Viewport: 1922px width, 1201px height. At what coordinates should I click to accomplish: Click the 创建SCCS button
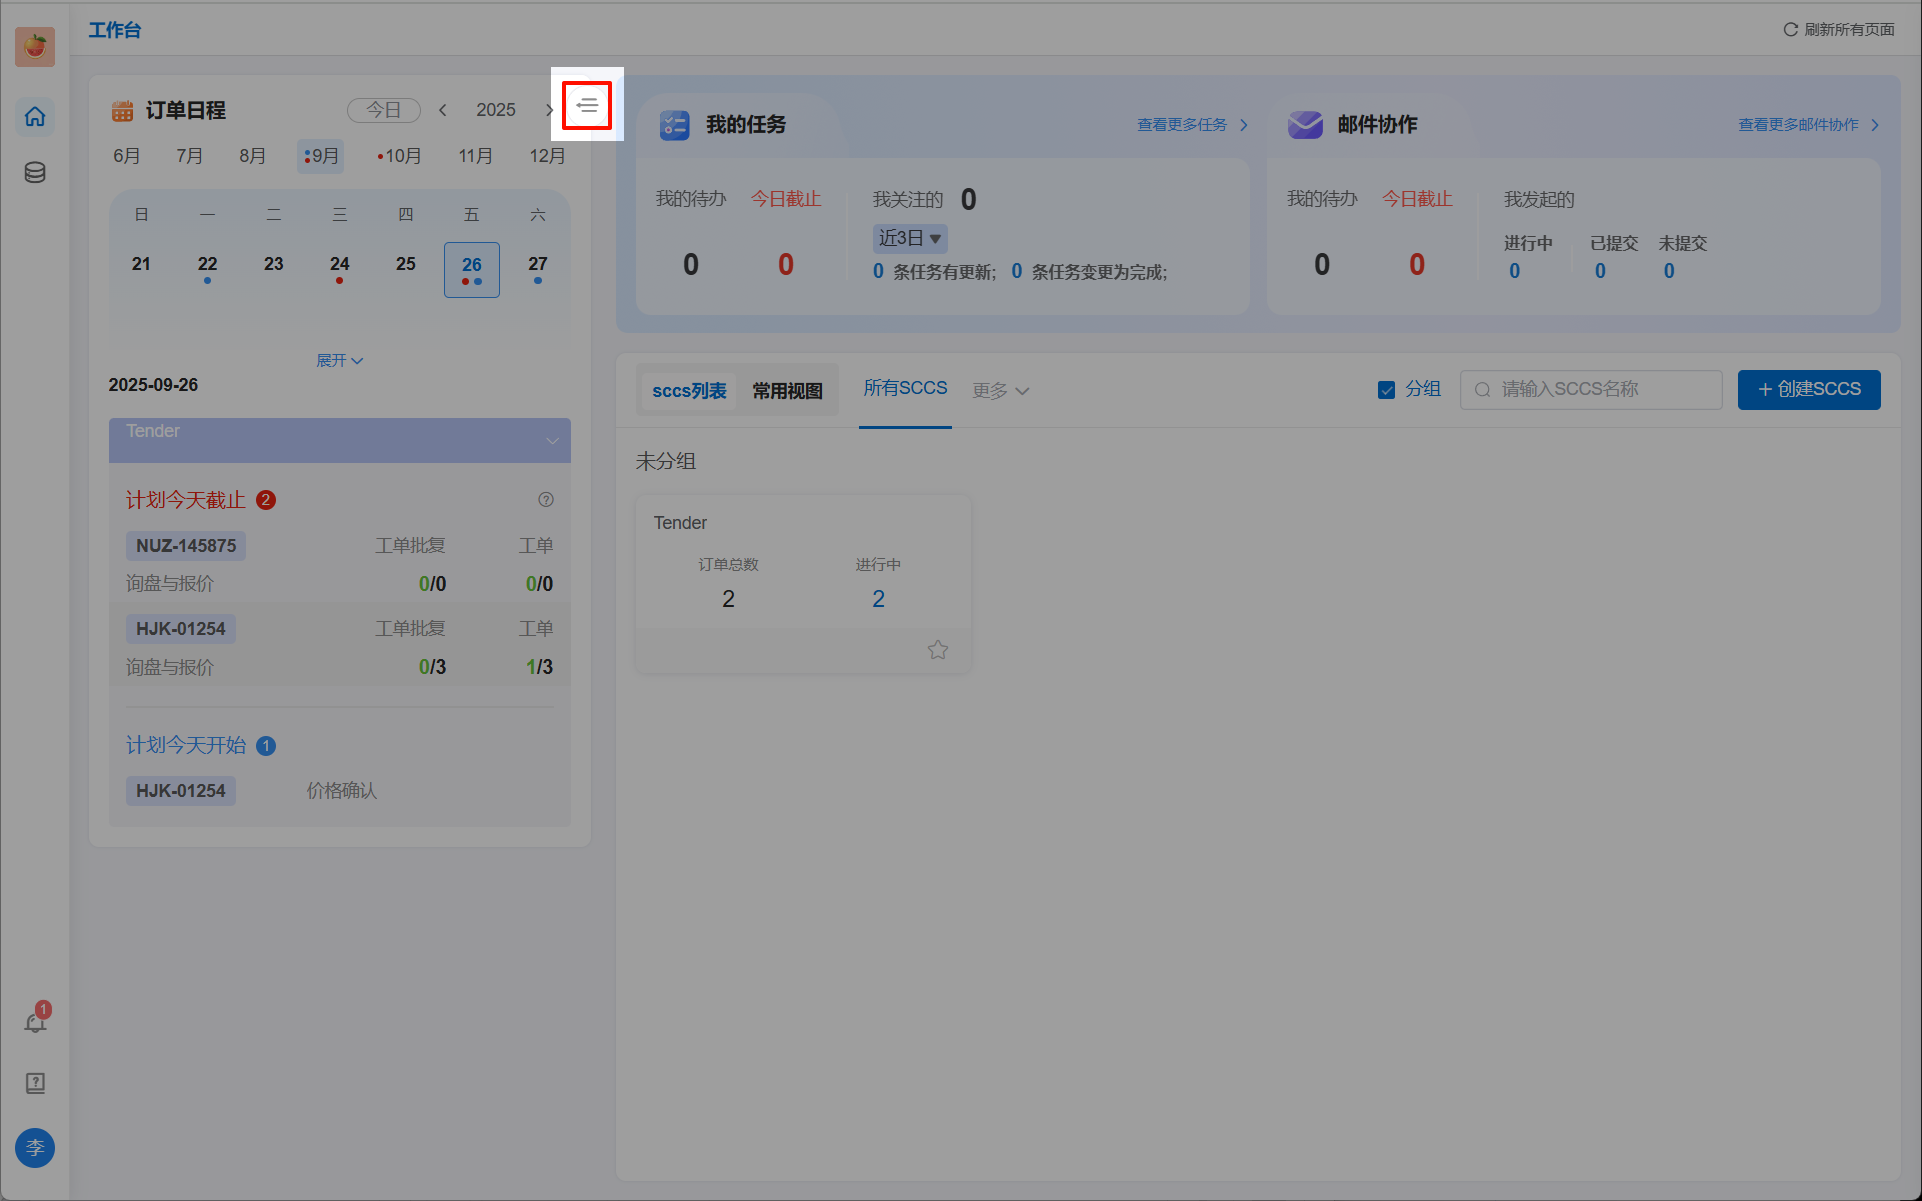click(x=1808, y=390)
